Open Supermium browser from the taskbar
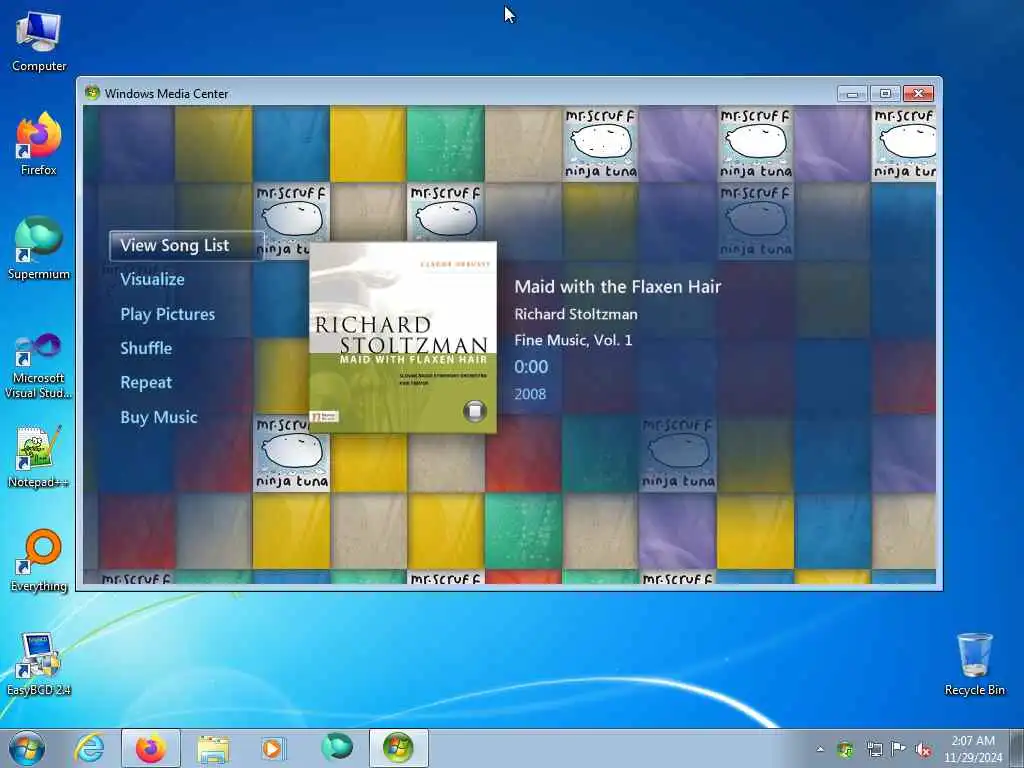The image size is (1024, 768). point(336,748)
